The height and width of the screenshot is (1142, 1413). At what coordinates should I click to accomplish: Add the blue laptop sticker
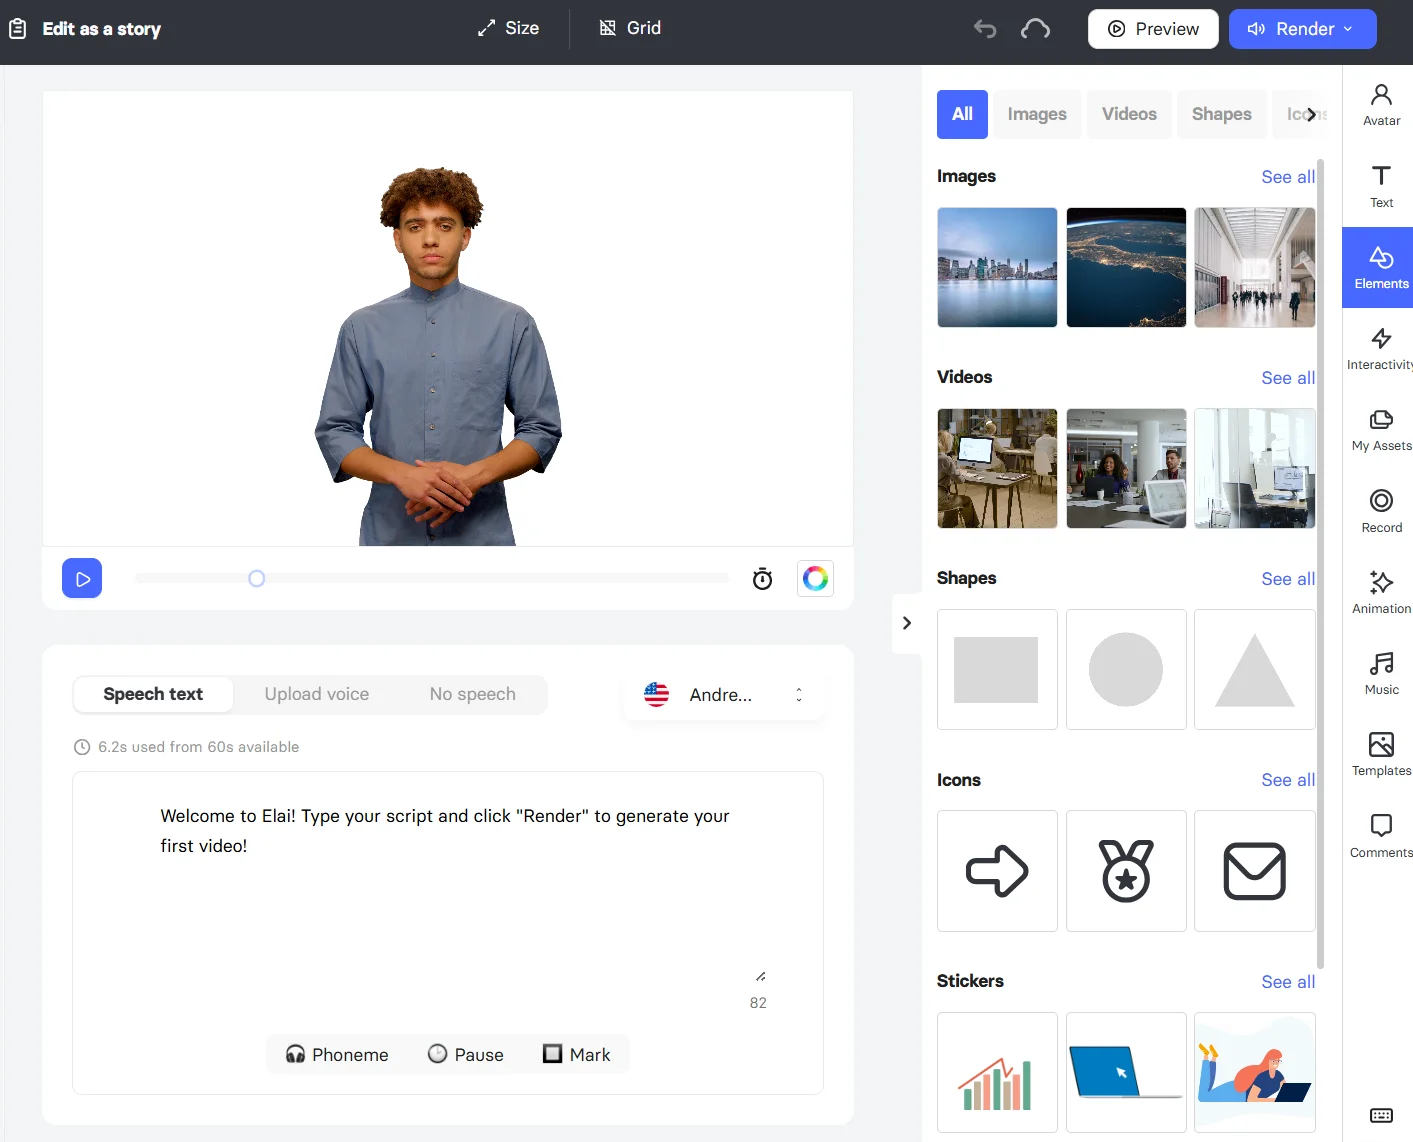(1126, 1072)
